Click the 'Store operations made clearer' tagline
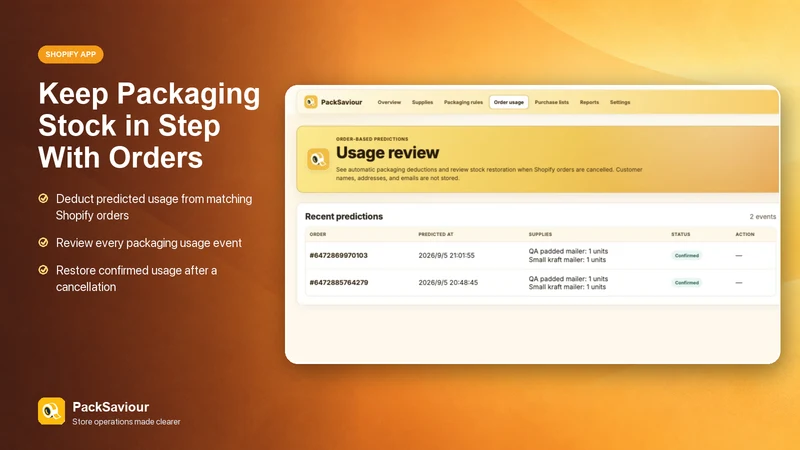 click(x=126, y=422)
